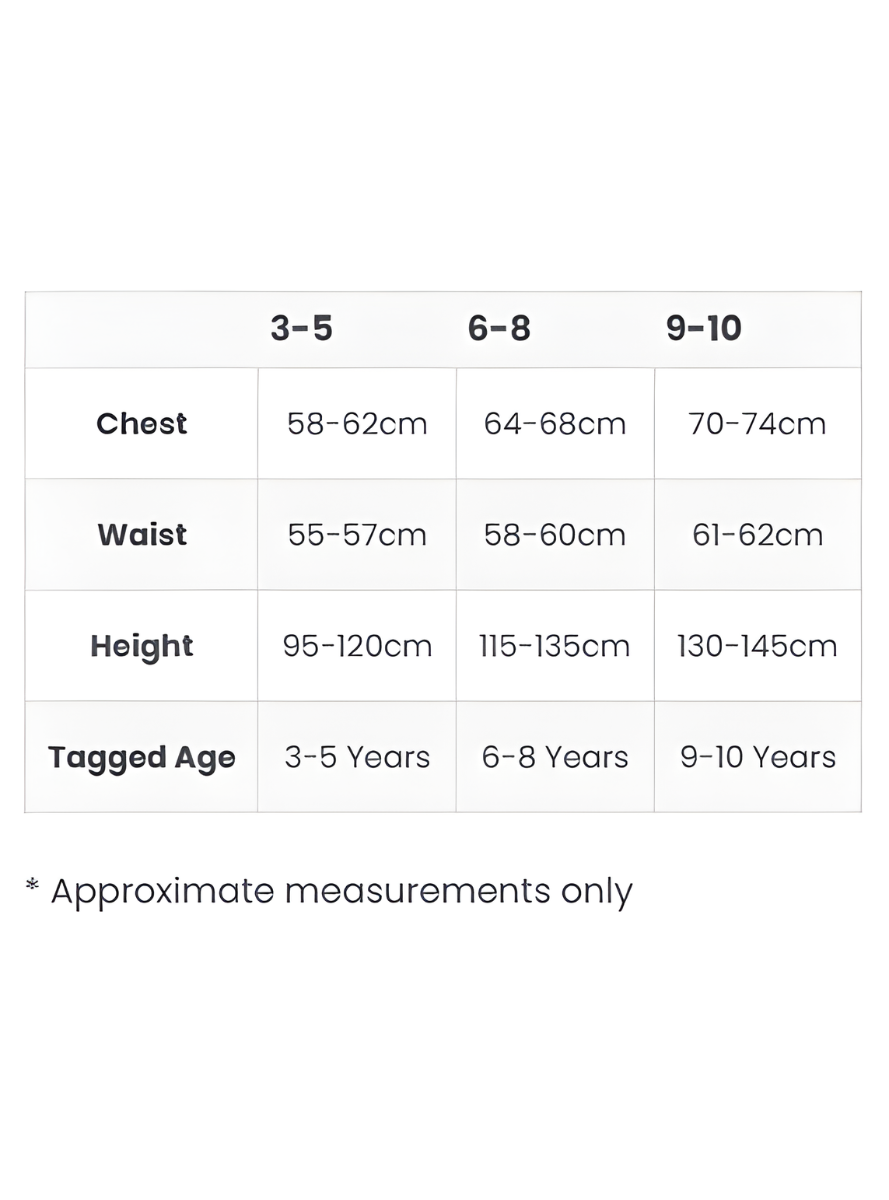Viewport: 889px width, 1200px height.
Task: Select the 61-62cm waist cell
Action: click(757, 535)
